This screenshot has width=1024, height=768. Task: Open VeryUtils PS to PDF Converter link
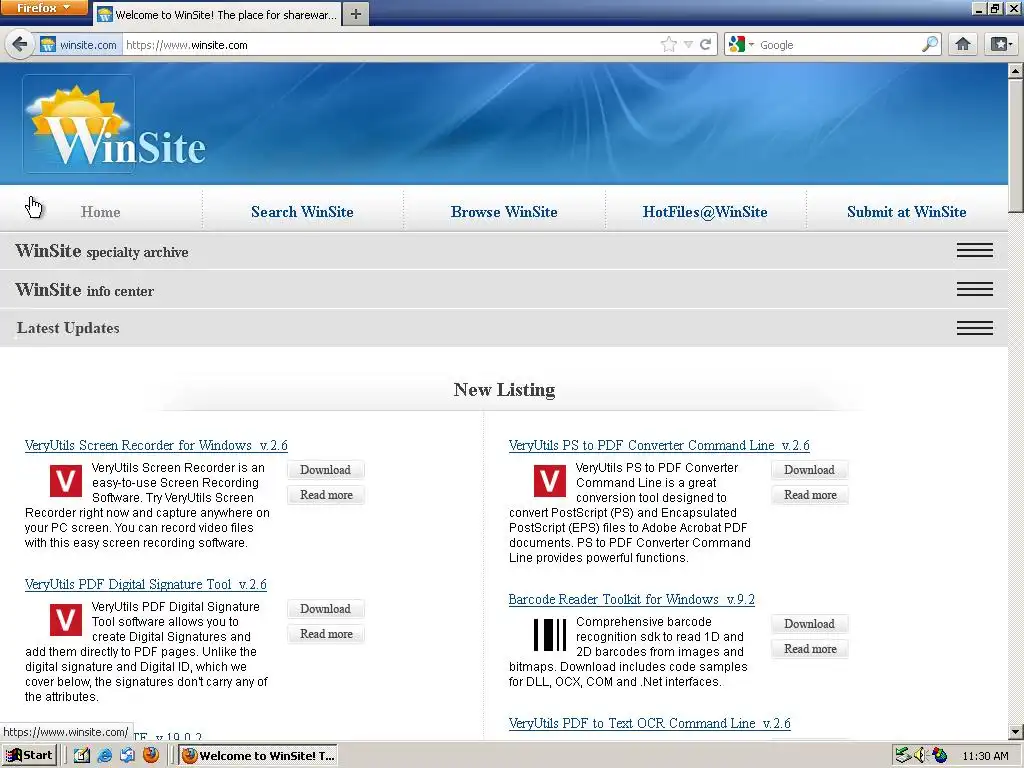(x=659, y=445)
